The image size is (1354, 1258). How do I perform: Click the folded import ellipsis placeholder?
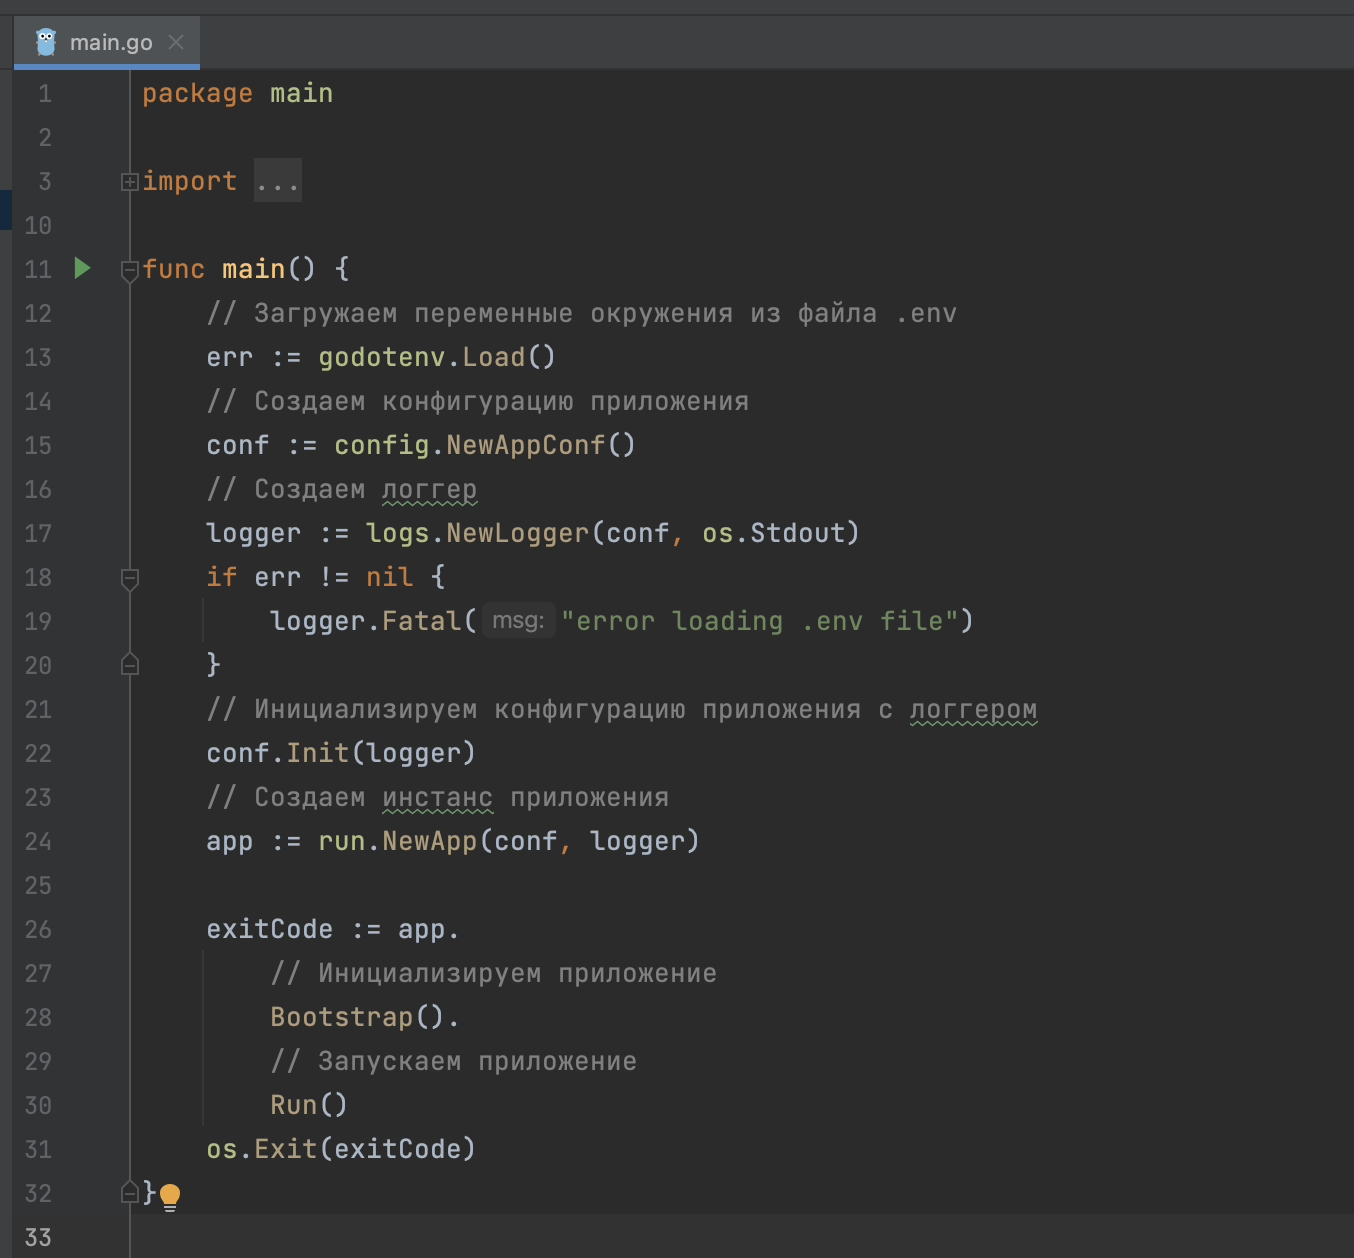(x=277, y=181)
